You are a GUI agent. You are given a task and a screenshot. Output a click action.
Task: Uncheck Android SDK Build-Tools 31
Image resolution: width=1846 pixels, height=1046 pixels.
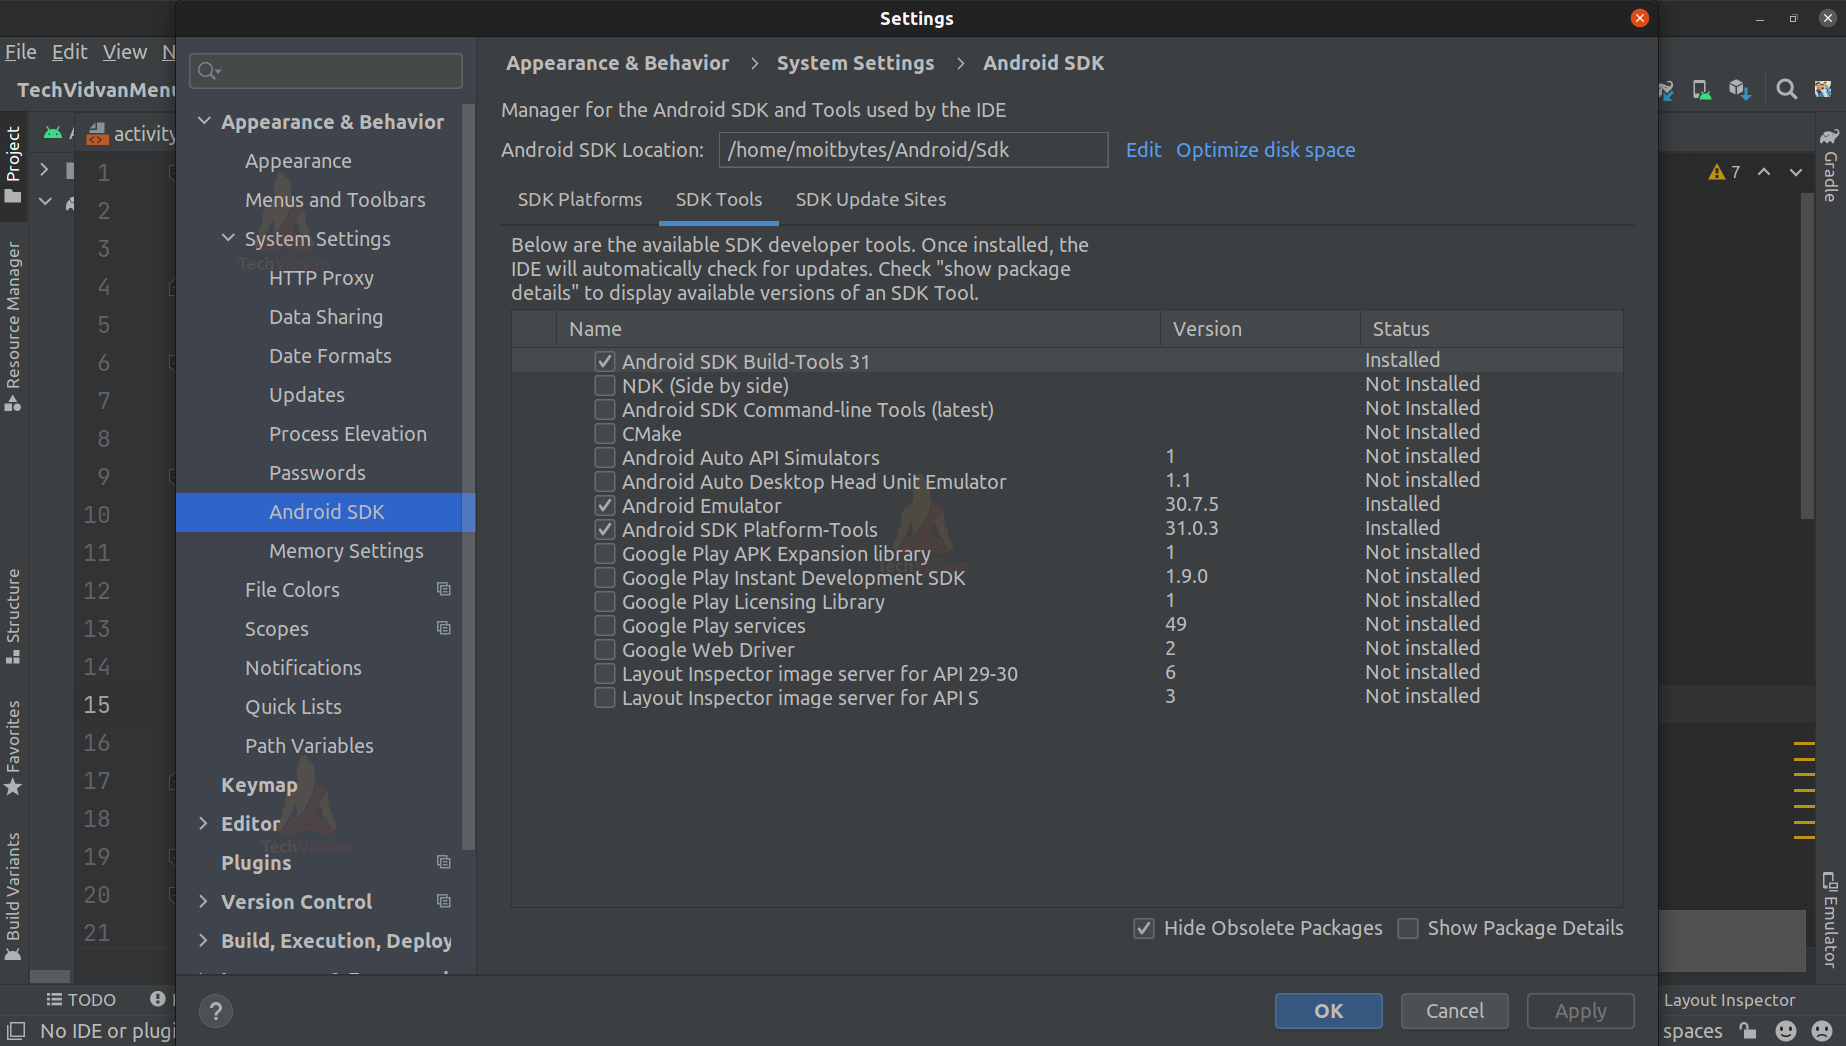605,361
